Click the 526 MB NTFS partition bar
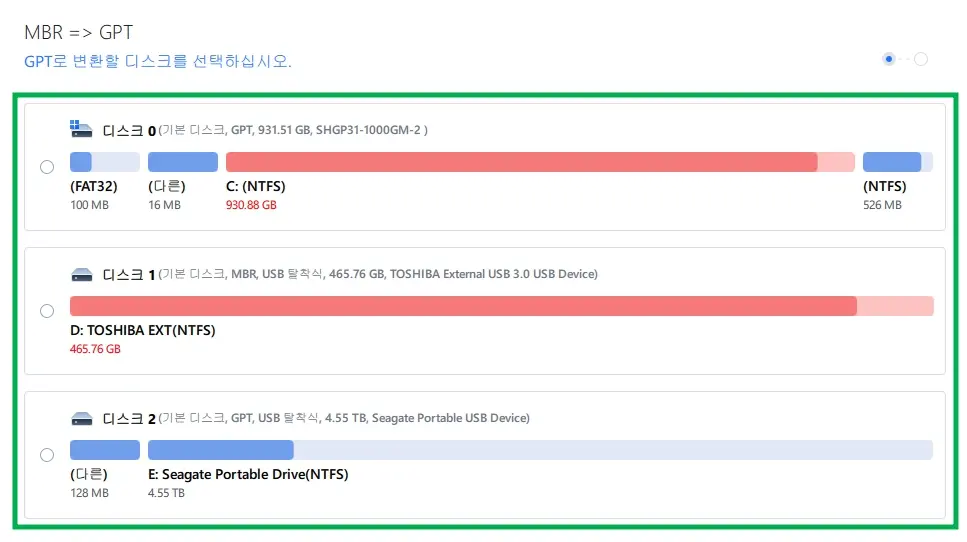Viewport: 967px width, 542px height. point(898,162)
